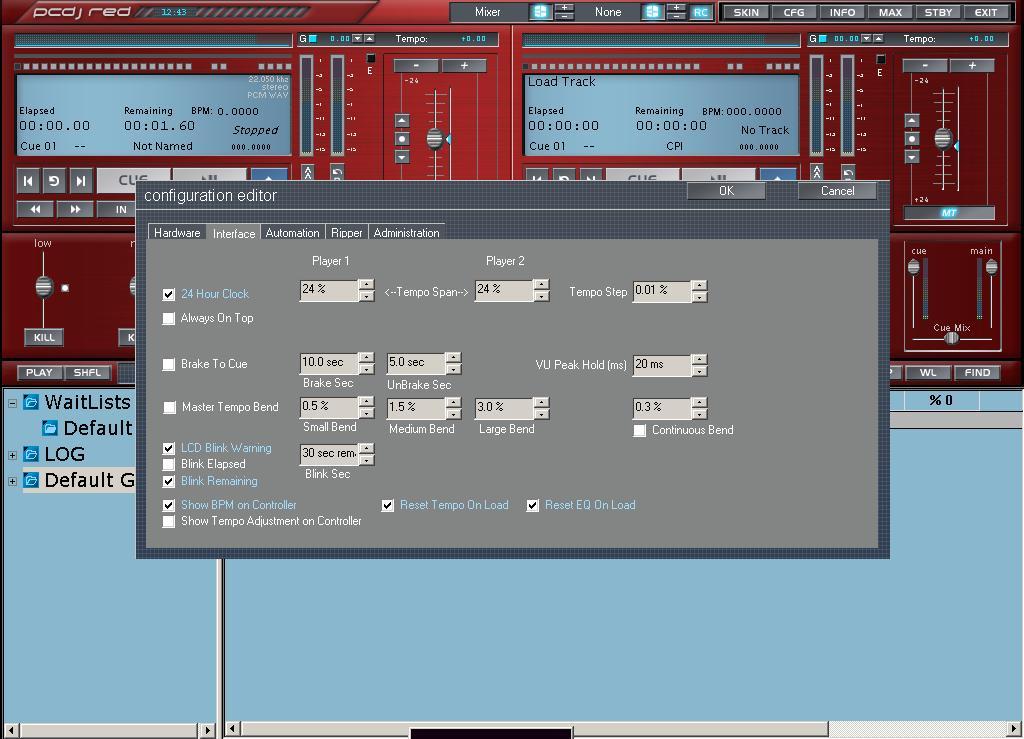Enable Continuous Bend checkbox

(x=640, y=430)
